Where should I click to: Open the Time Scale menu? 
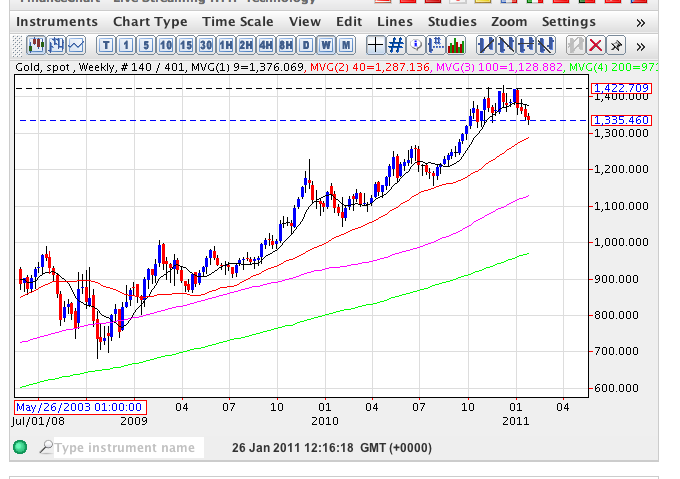point(238,22)
